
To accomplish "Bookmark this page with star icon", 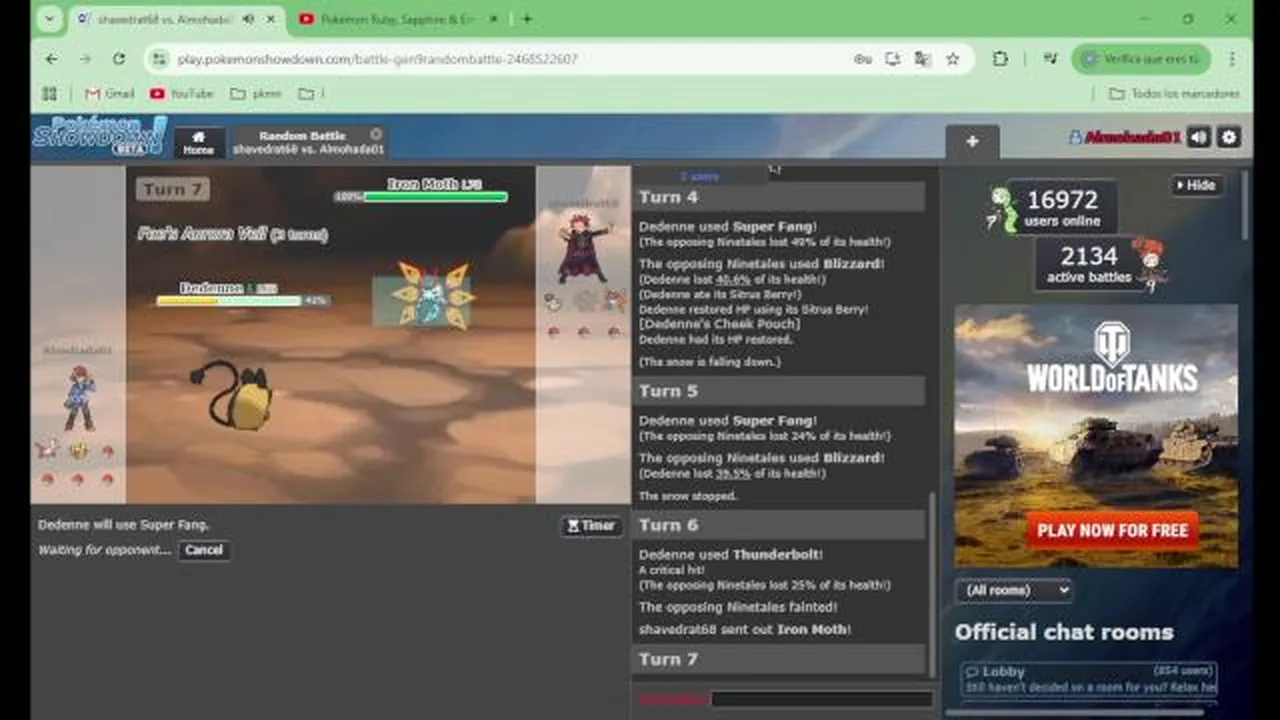I will click(x=953, y=59).
